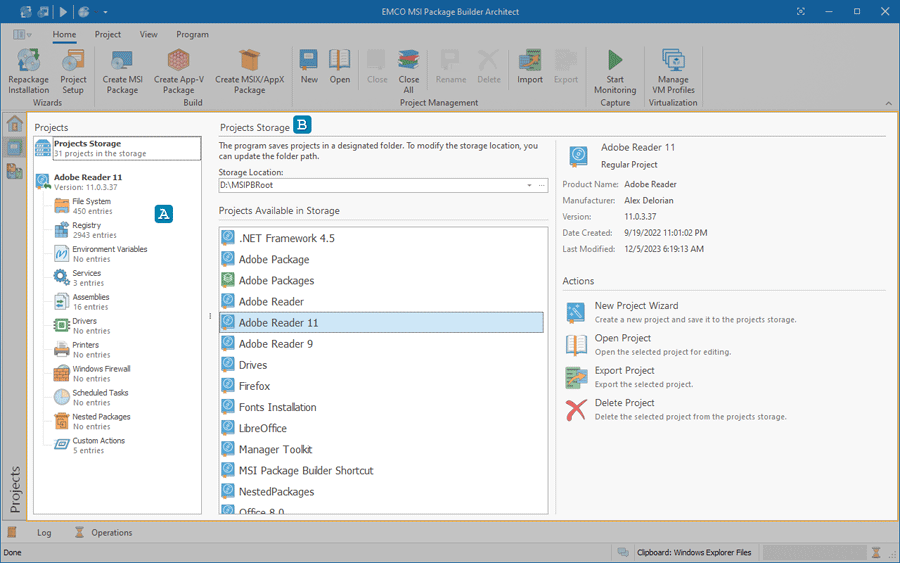The width and height of the screenshot is (900, 563).
Task: Select the Fonts Installation project
Action: (381, 407)
